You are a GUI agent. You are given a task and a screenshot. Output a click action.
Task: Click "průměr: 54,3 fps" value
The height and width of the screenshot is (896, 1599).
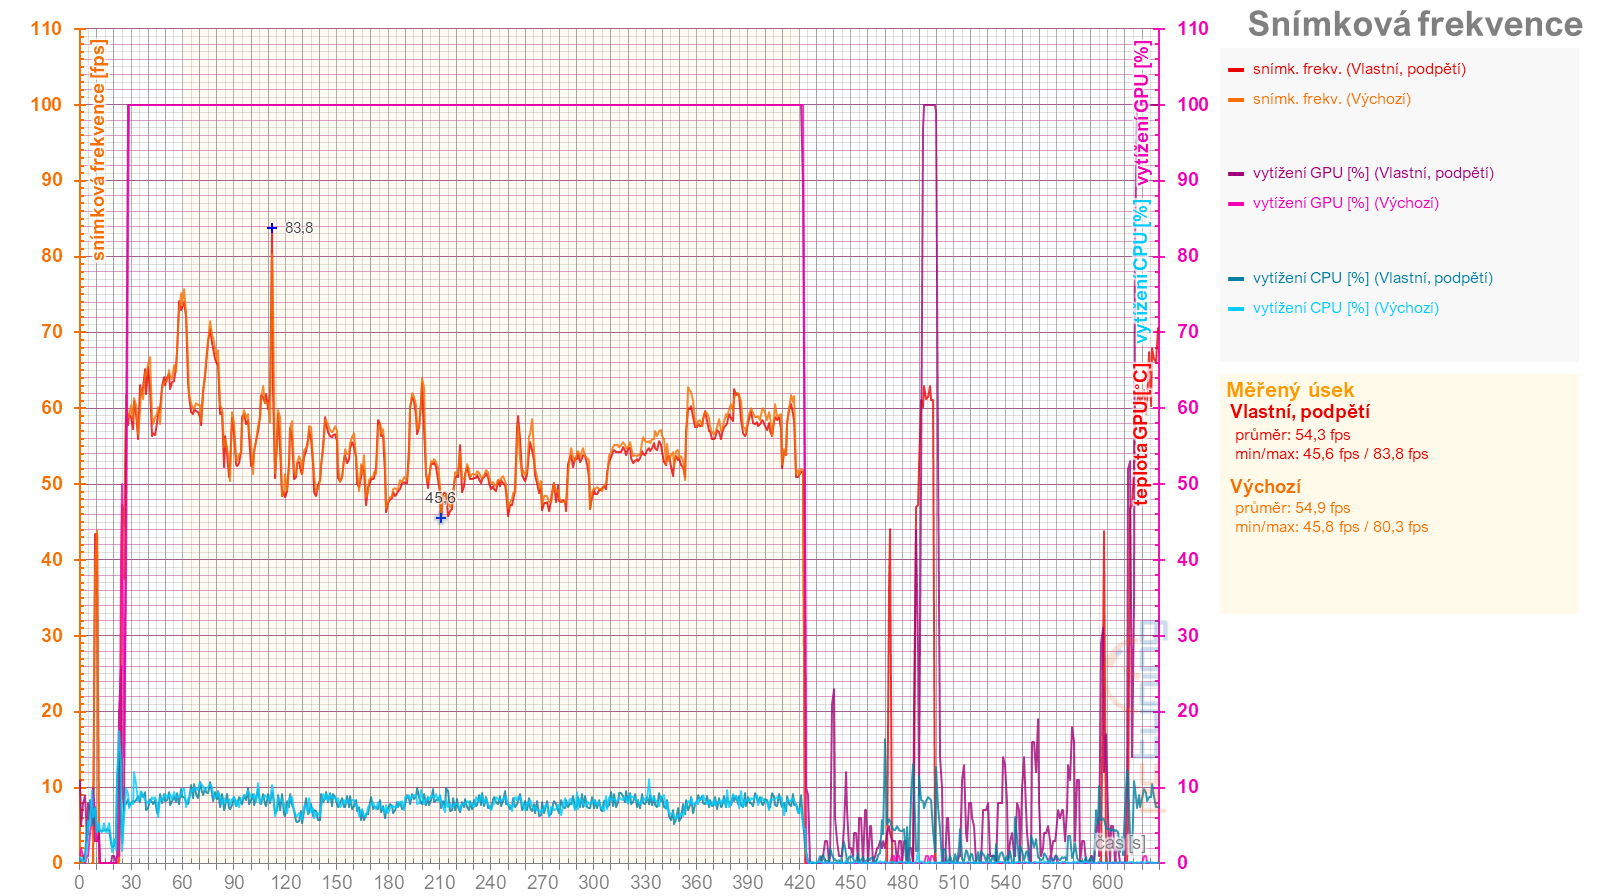click(x=1292, y=435)
